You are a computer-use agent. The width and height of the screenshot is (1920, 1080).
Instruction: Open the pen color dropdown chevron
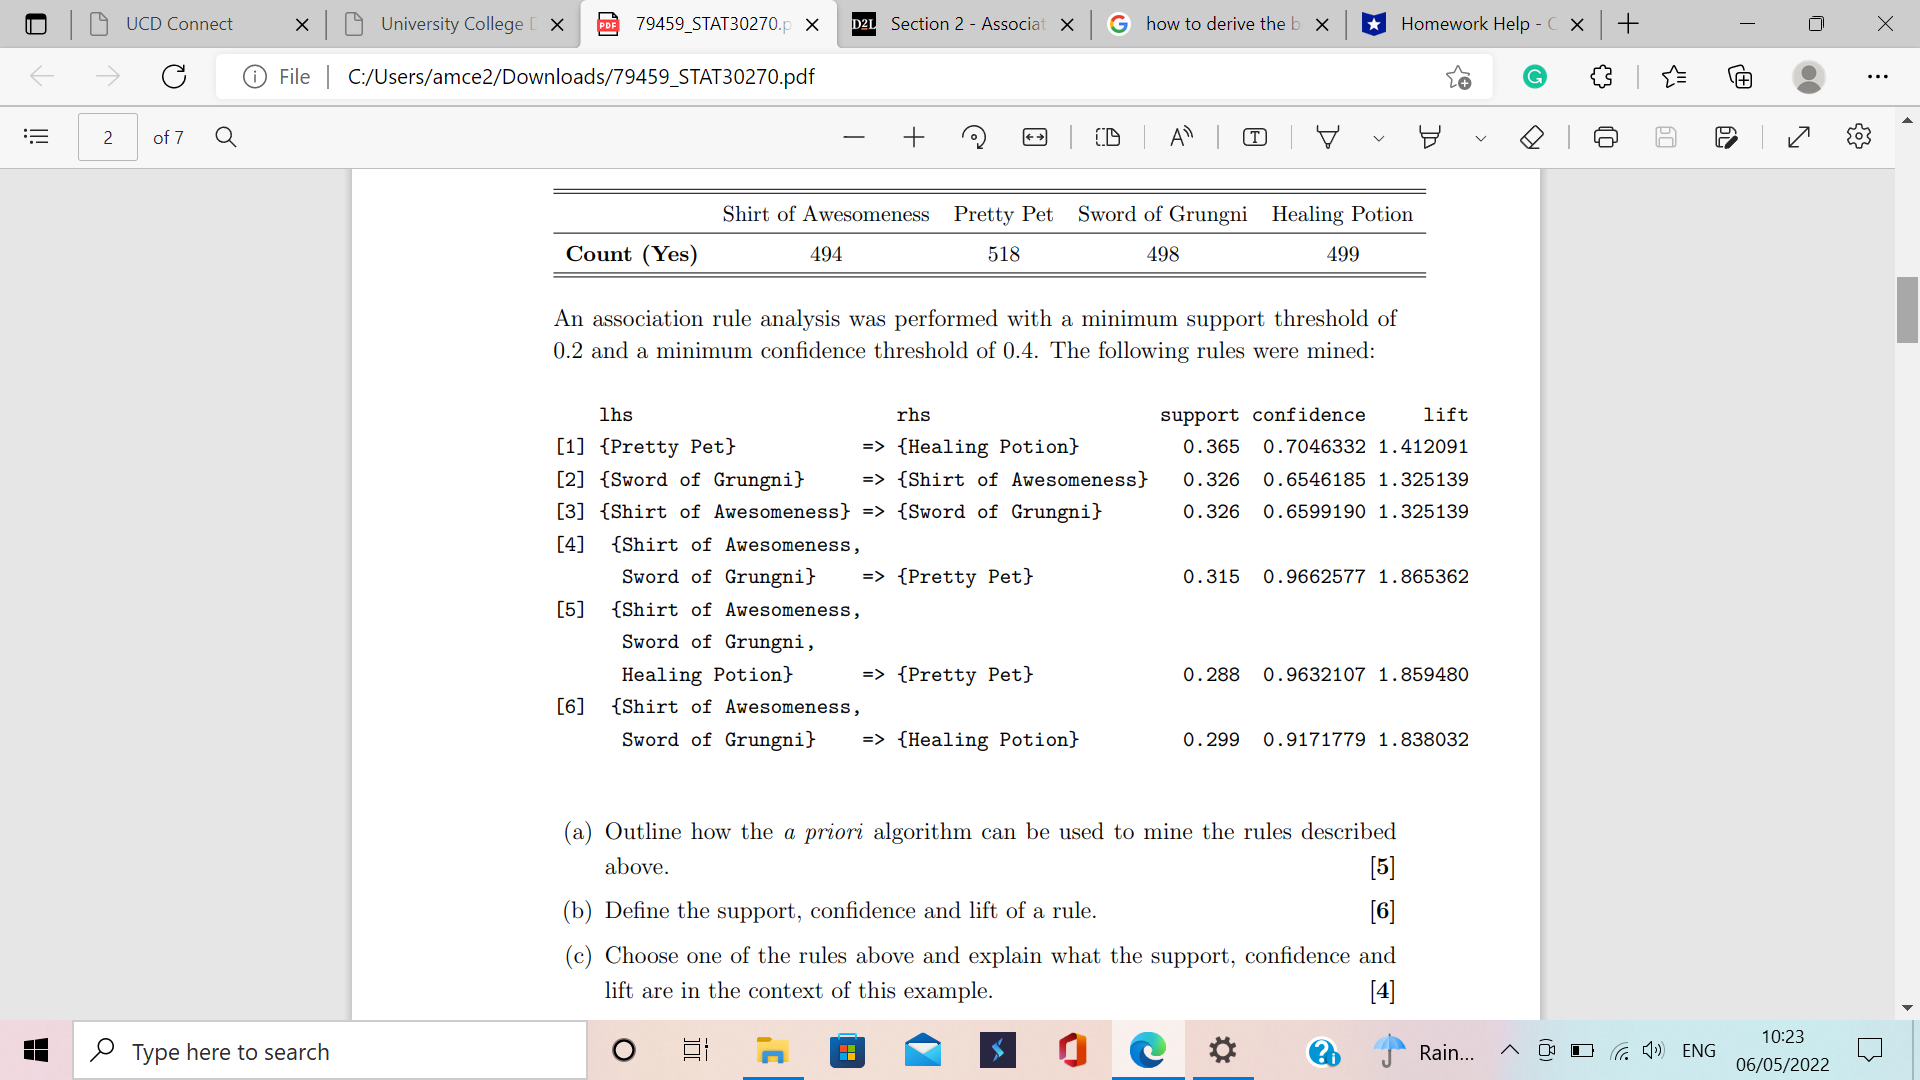click(x=1379, y=140)
